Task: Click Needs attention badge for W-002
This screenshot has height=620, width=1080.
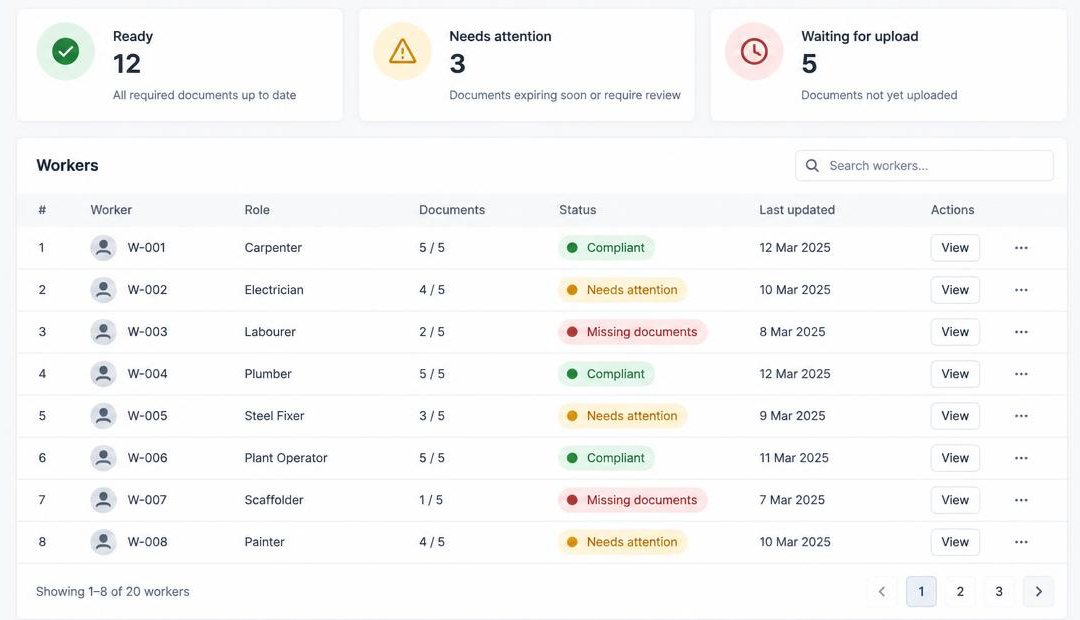Action: point(623,290)
